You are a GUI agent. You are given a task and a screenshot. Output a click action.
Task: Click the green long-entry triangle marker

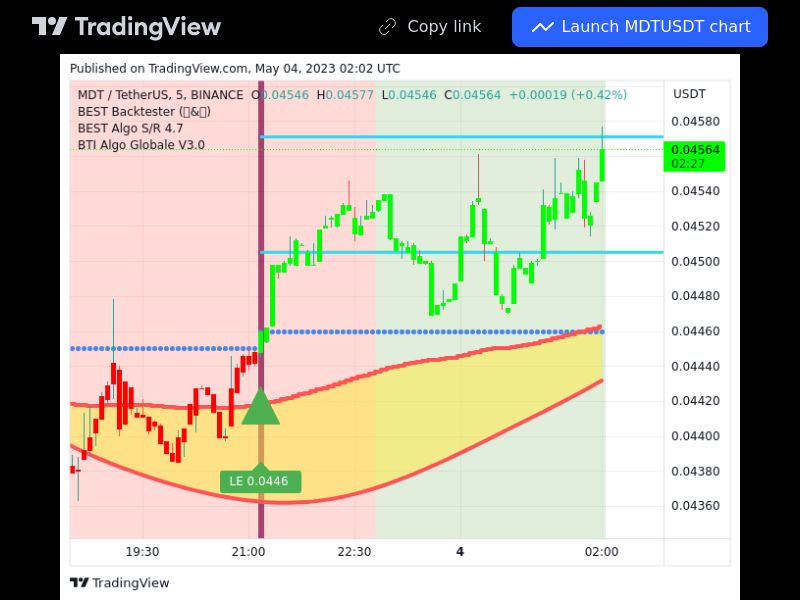tap(261, 406)
